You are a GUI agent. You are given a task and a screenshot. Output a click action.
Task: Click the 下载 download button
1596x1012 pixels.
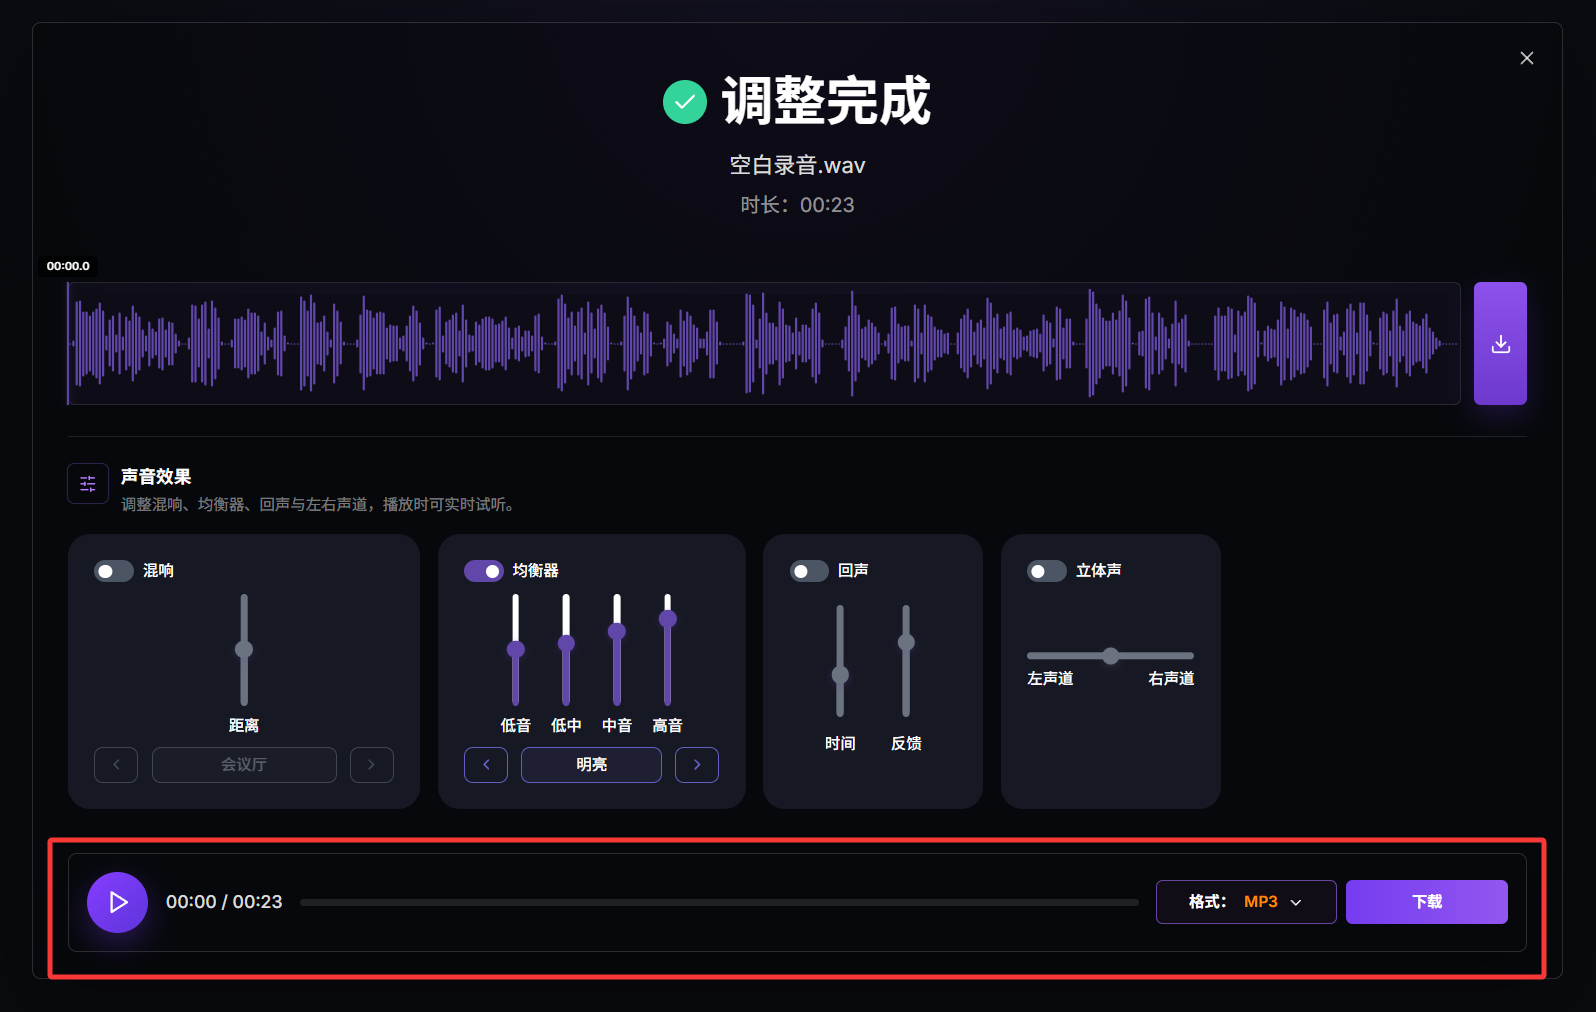[1427, 902]
